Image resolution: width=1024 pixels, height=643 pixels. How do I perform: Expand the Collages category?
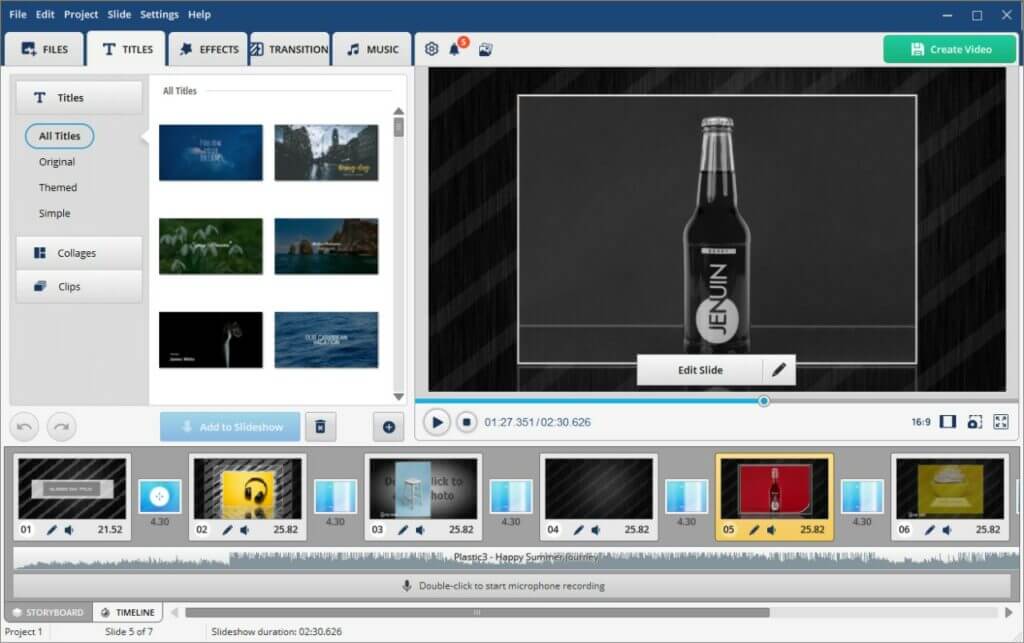pos(79,252)
